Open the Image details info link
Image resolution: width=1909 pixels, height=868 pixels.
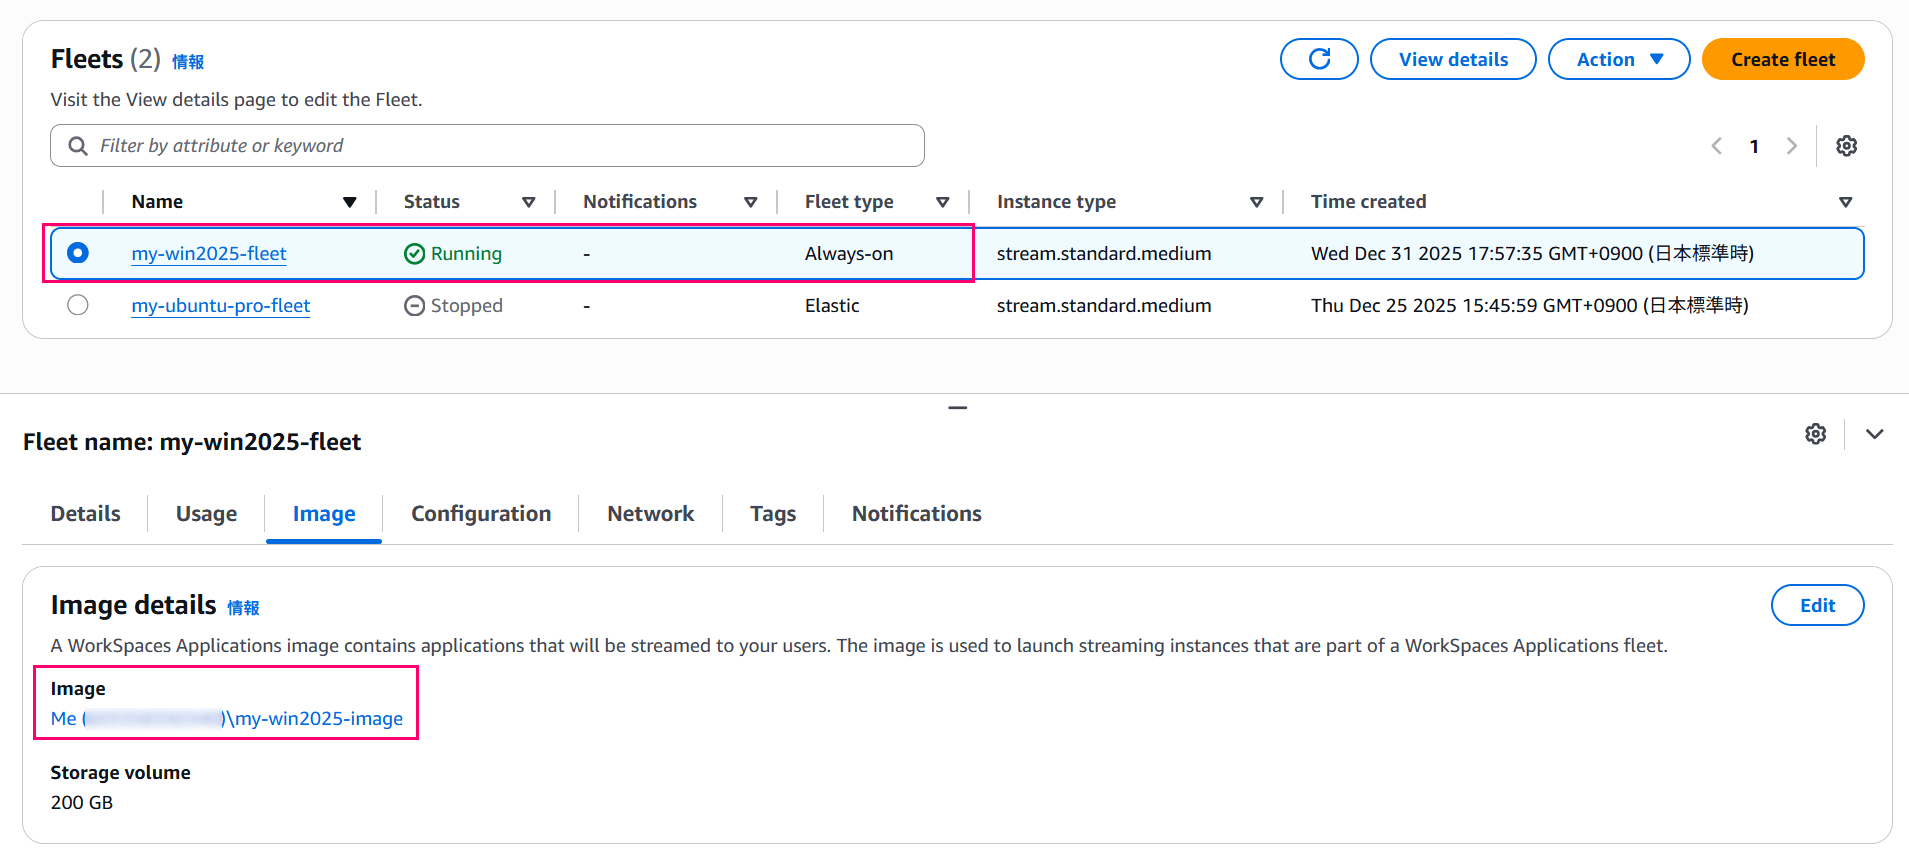(243, 608)
